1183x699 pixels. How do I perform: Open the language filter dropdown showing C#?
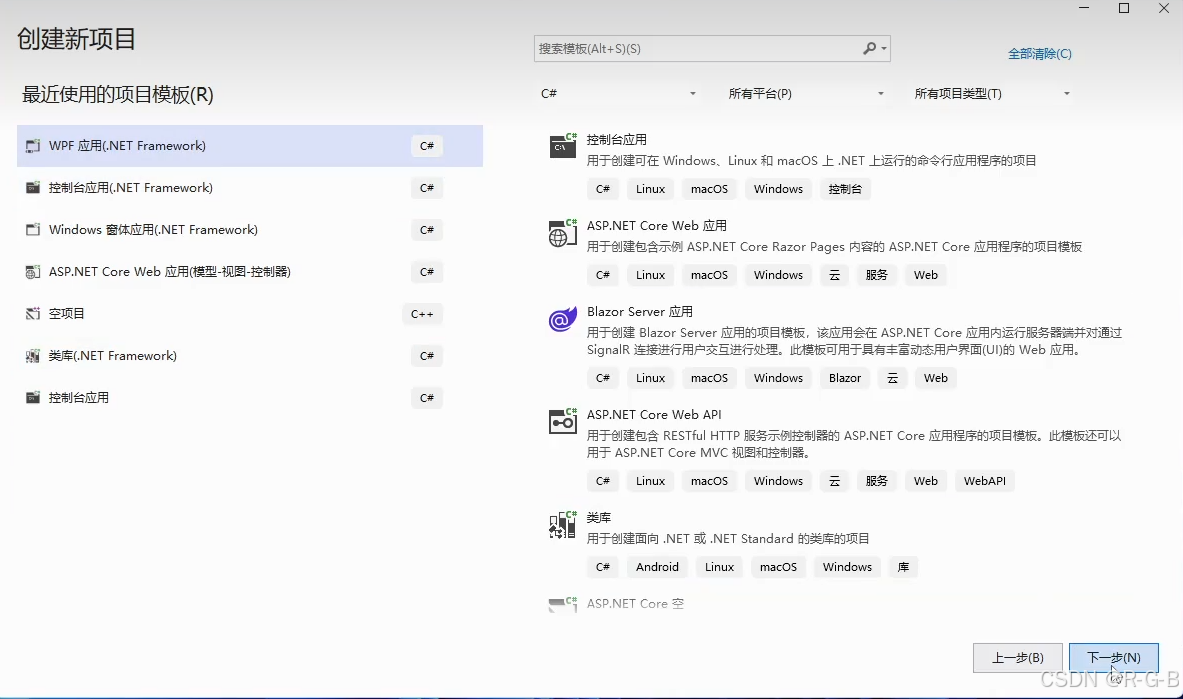pyautogui.click(x=617, y=94)
